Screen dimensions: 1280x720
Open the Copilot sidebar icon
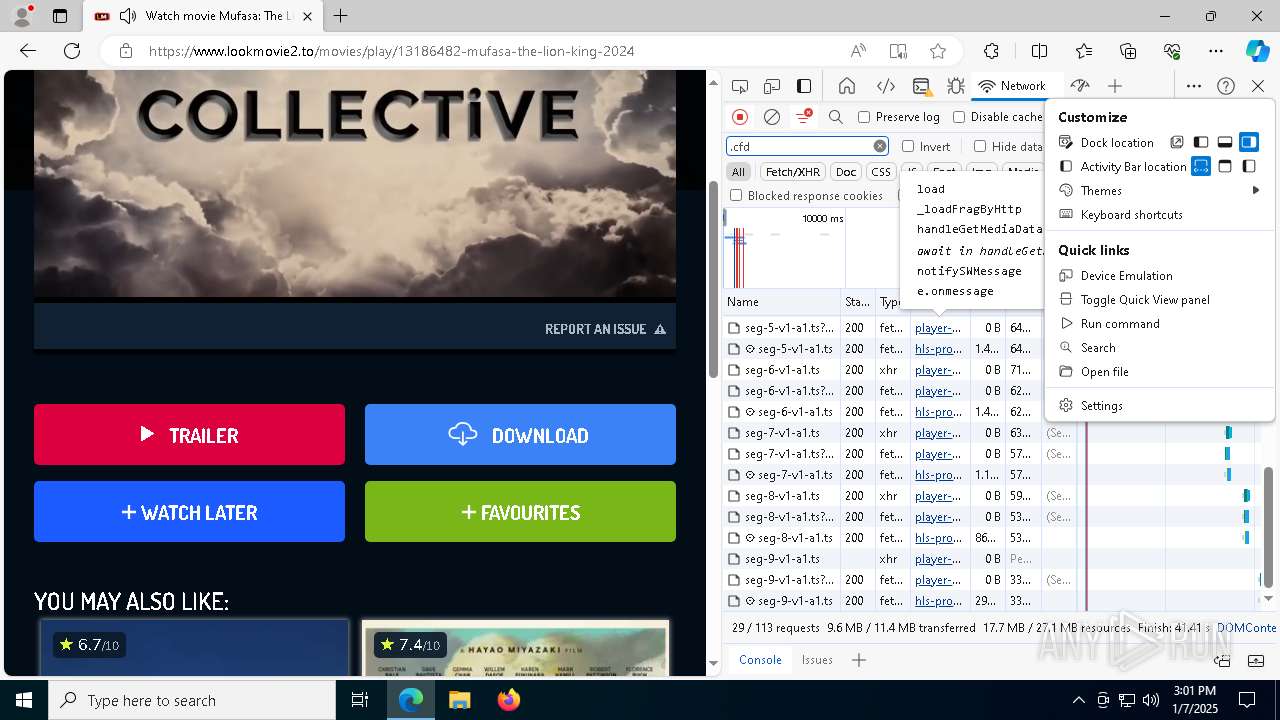point(1257,51)
